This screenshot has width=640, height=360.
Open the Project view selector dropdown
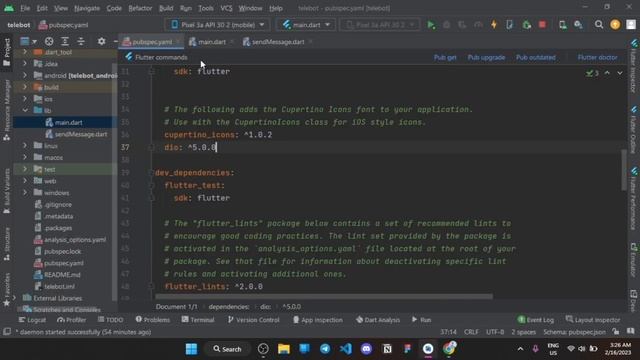(x=29, y=41)
